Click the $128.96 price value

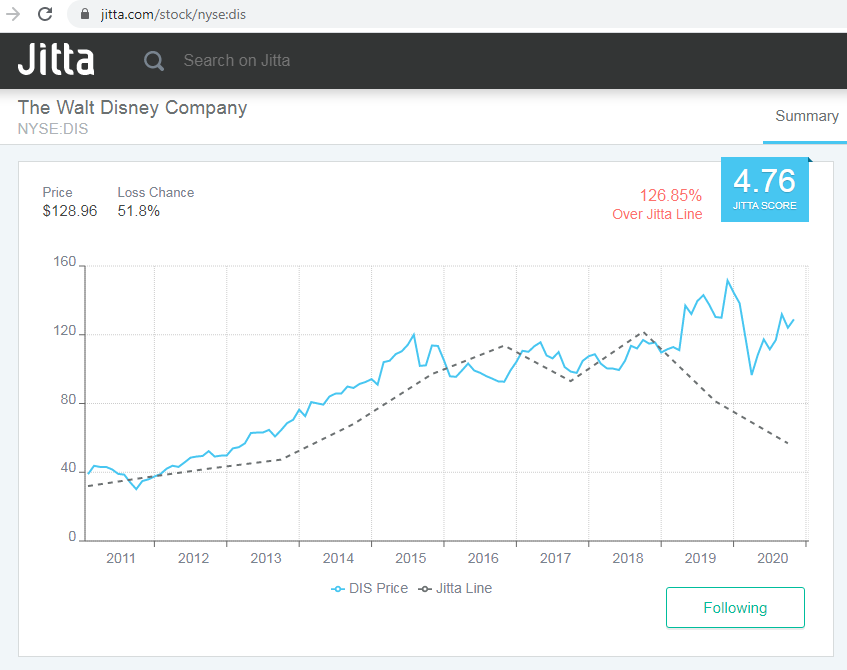pyautogui.click(x=70, y=211)
